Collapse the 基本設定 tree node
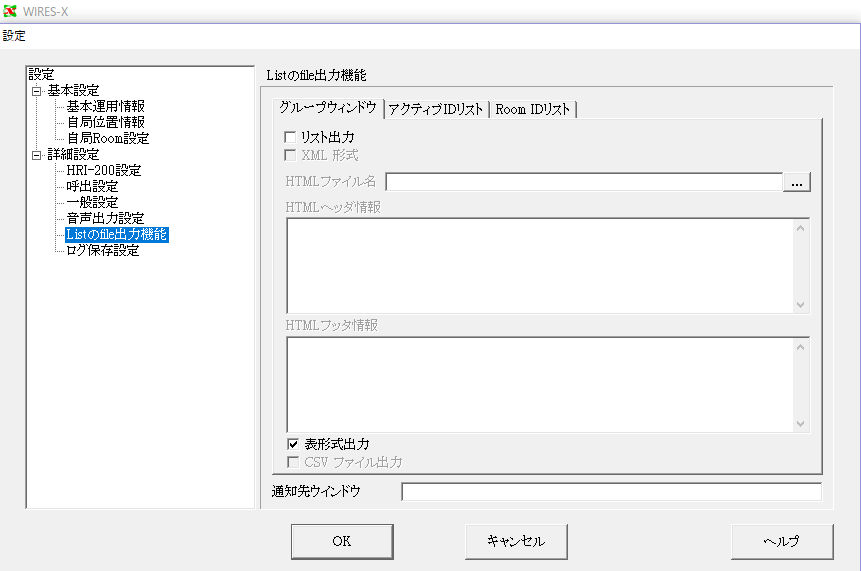Viewport: 861px width, 571px height. click(x=36, y=91)
